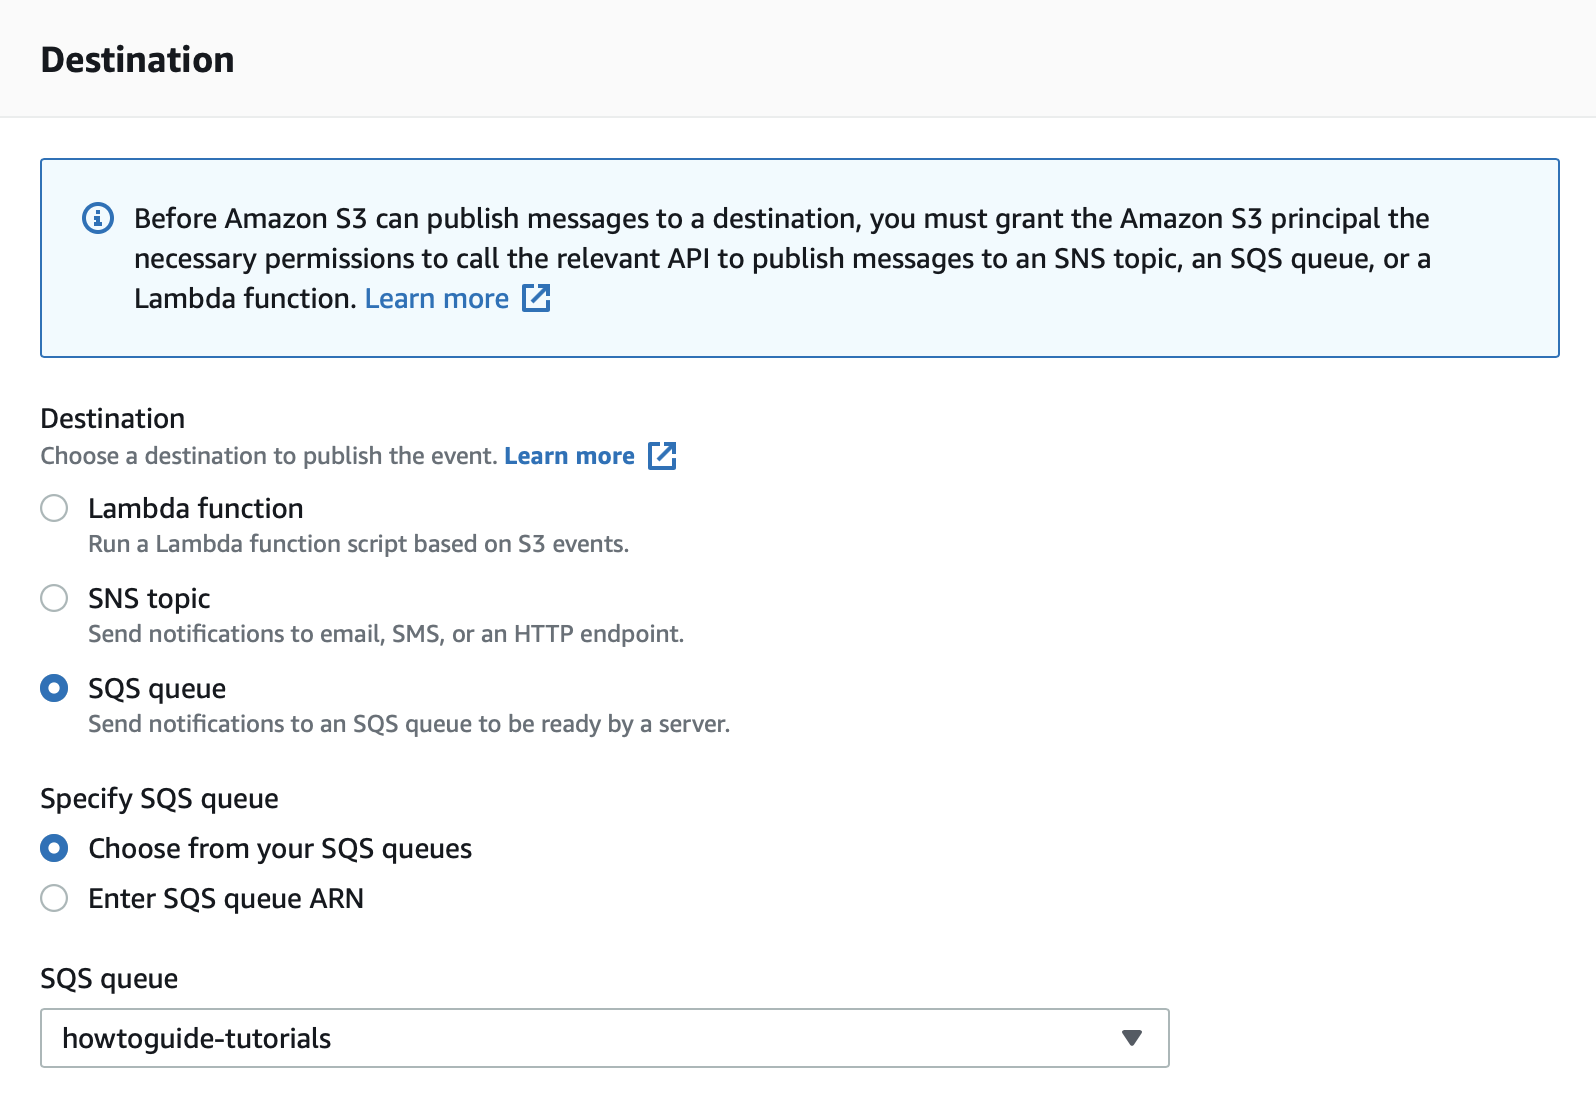Click the Enter SQS queue ARN label
This screenshot has width=1596, height=1106.
[226, 898]
